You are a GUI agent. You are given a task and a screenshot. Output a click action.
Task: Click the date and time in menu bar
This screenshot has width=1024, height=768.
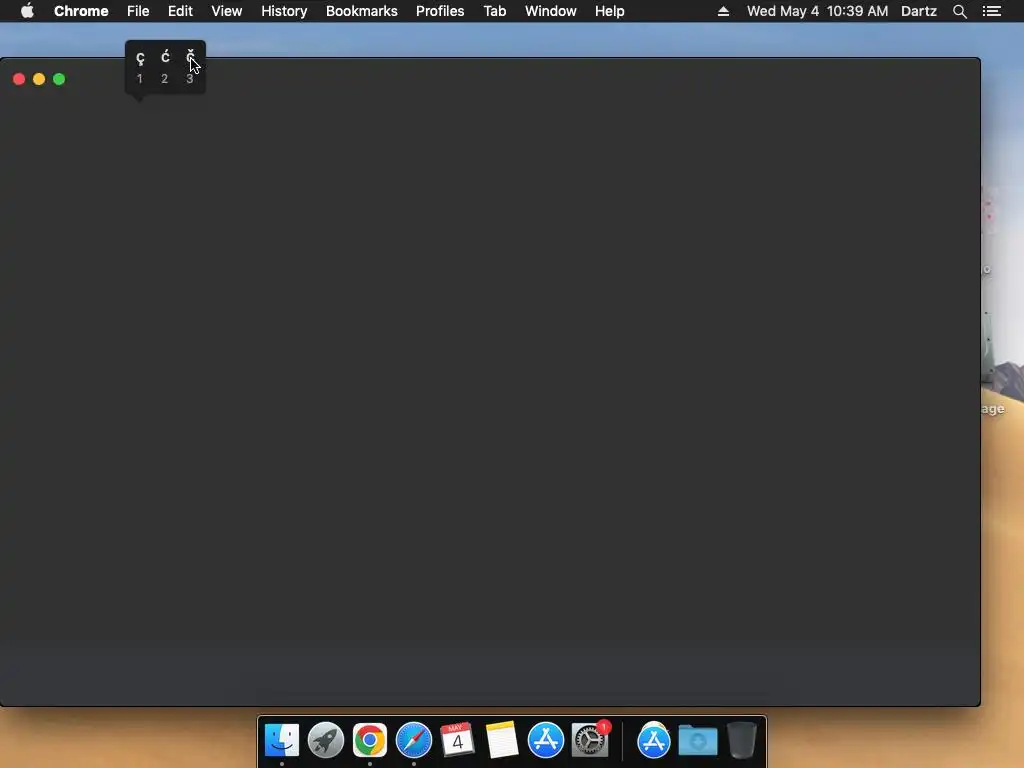tap(818, 11)
